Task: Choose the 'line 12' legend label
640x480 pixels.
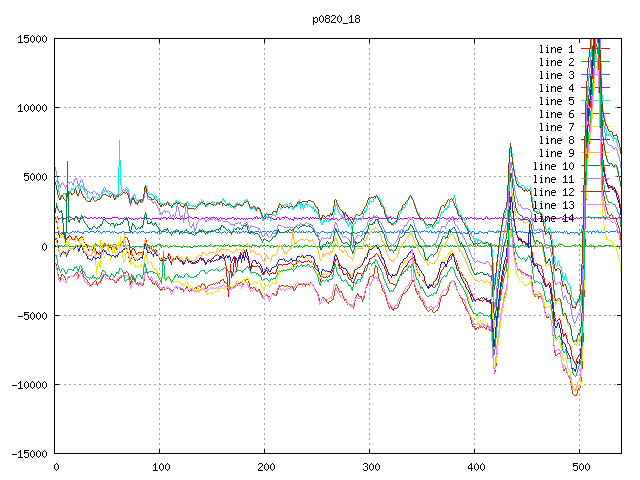Action: [553, 192]
